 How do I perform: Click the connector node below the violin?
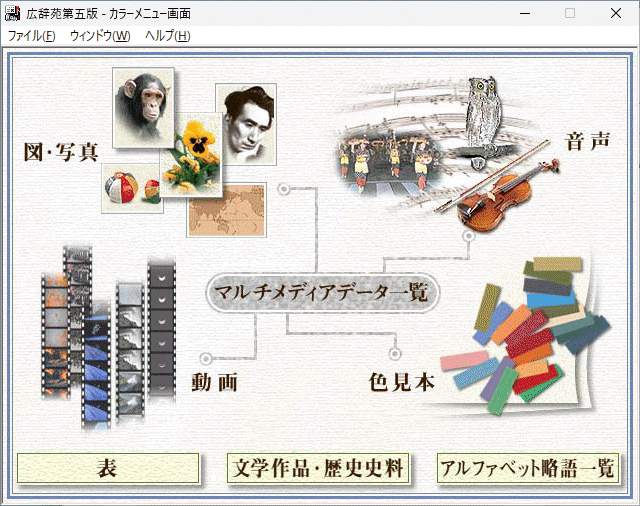[469, 236]
